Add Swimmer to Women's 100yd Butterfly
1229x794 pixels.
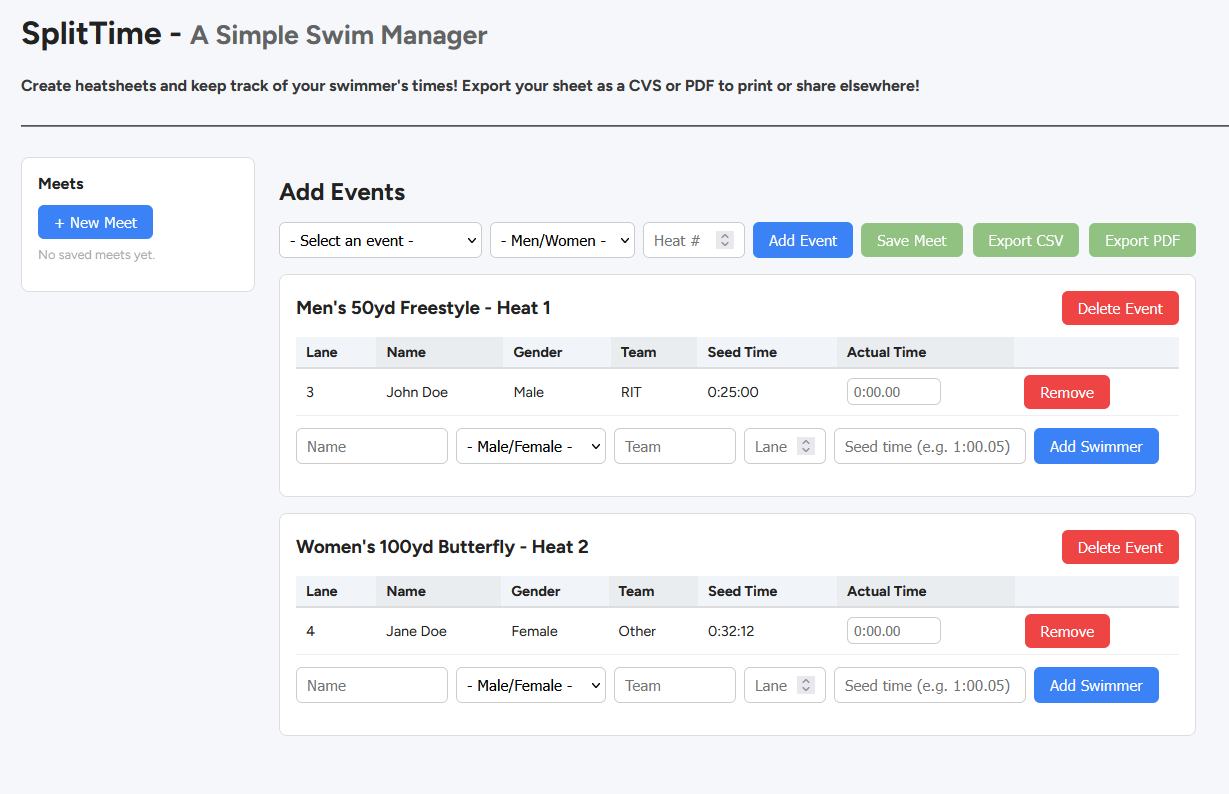pos(1096,685)
